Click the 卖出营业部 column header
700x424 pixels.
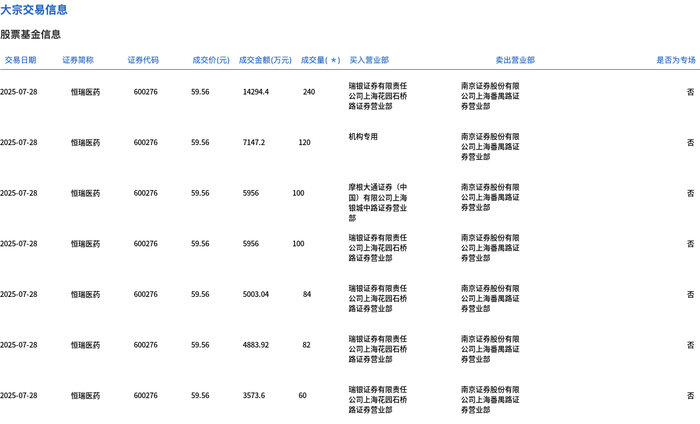pyautogui.click(x=515, y=60)
